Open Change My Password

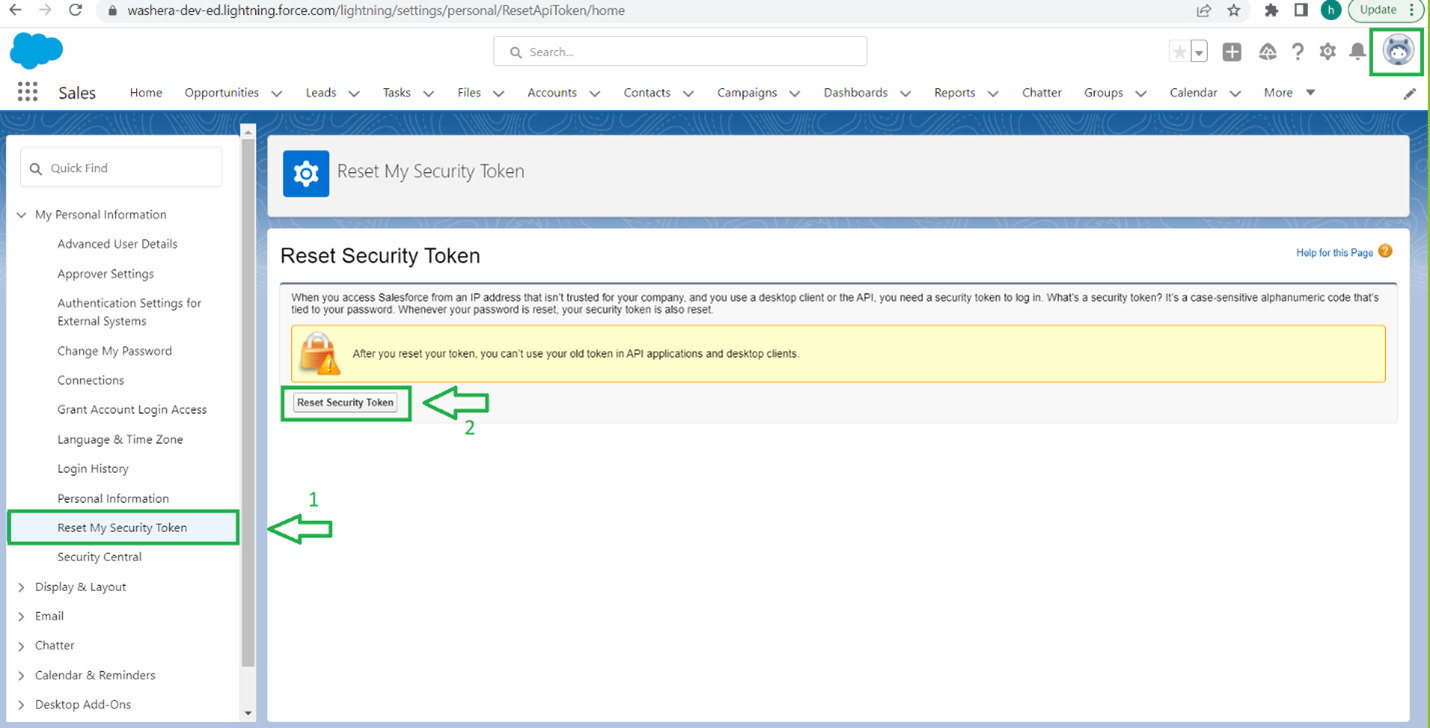point(114,351)
